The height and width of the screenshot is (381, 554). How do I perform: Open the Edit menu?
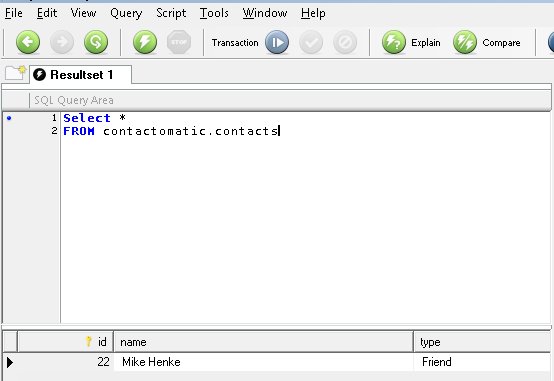47,13
